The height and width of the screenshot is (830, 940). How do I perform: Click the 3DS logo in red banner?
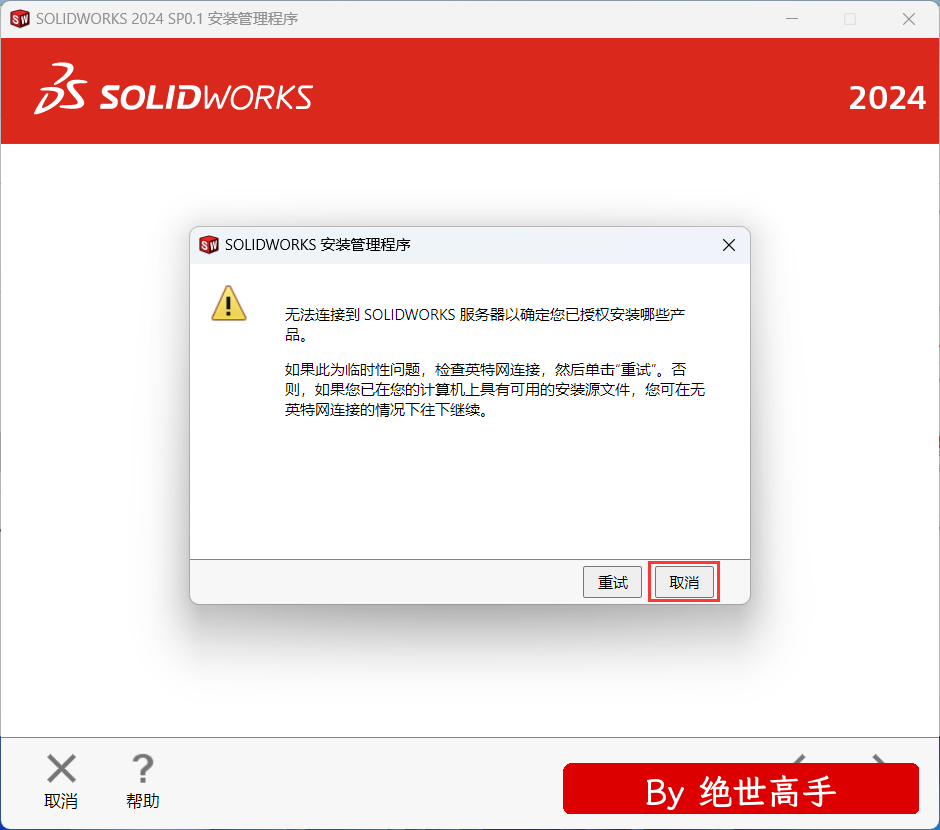61,89
